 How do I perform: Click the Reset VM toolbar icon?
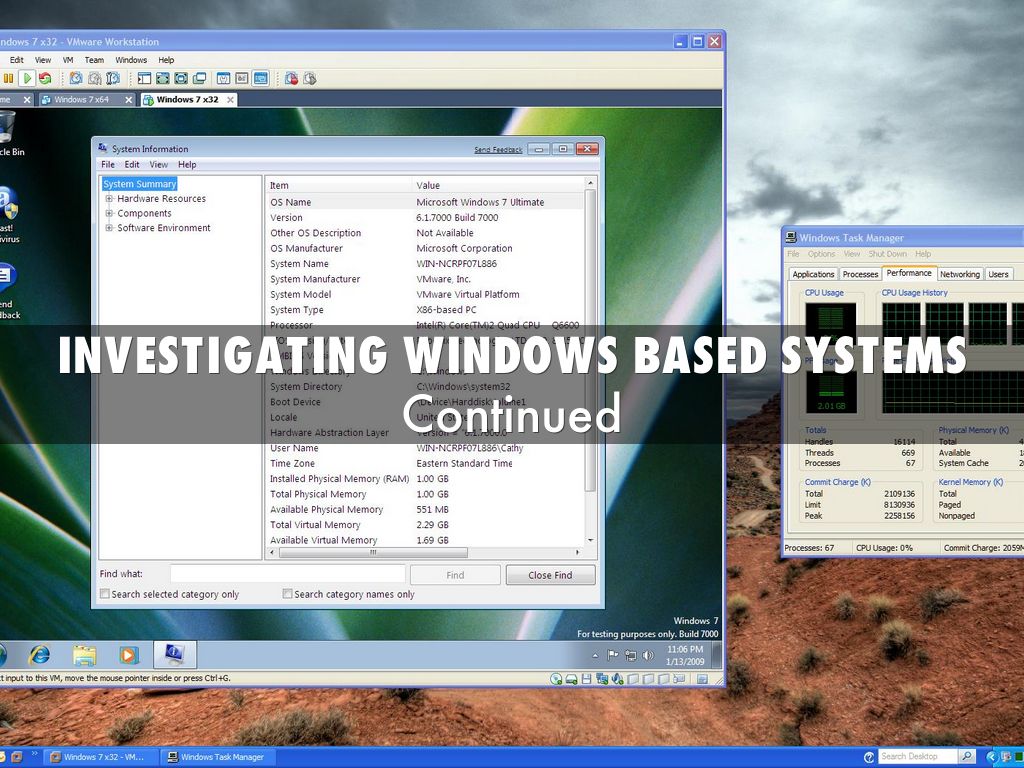[x=45, y=78]
